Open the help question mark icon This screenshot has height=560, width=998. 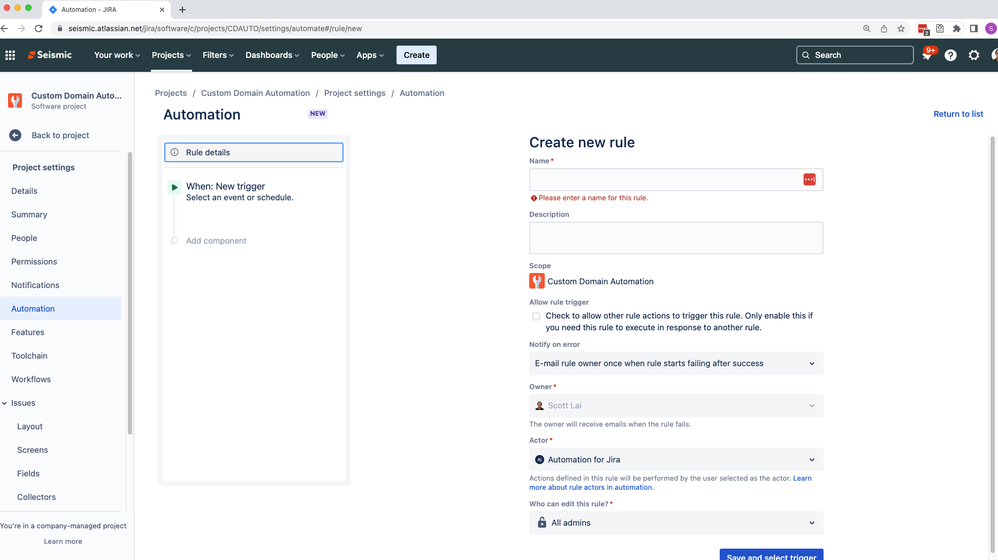[x=950, y=55]
